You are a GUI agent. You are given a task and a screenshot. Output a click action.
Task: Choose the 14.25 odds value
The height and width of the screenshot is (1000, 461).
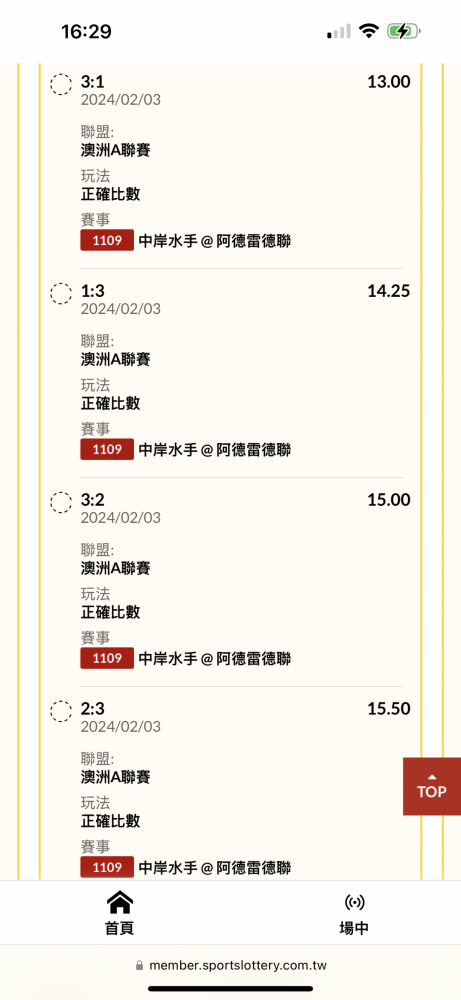(389, 291)
